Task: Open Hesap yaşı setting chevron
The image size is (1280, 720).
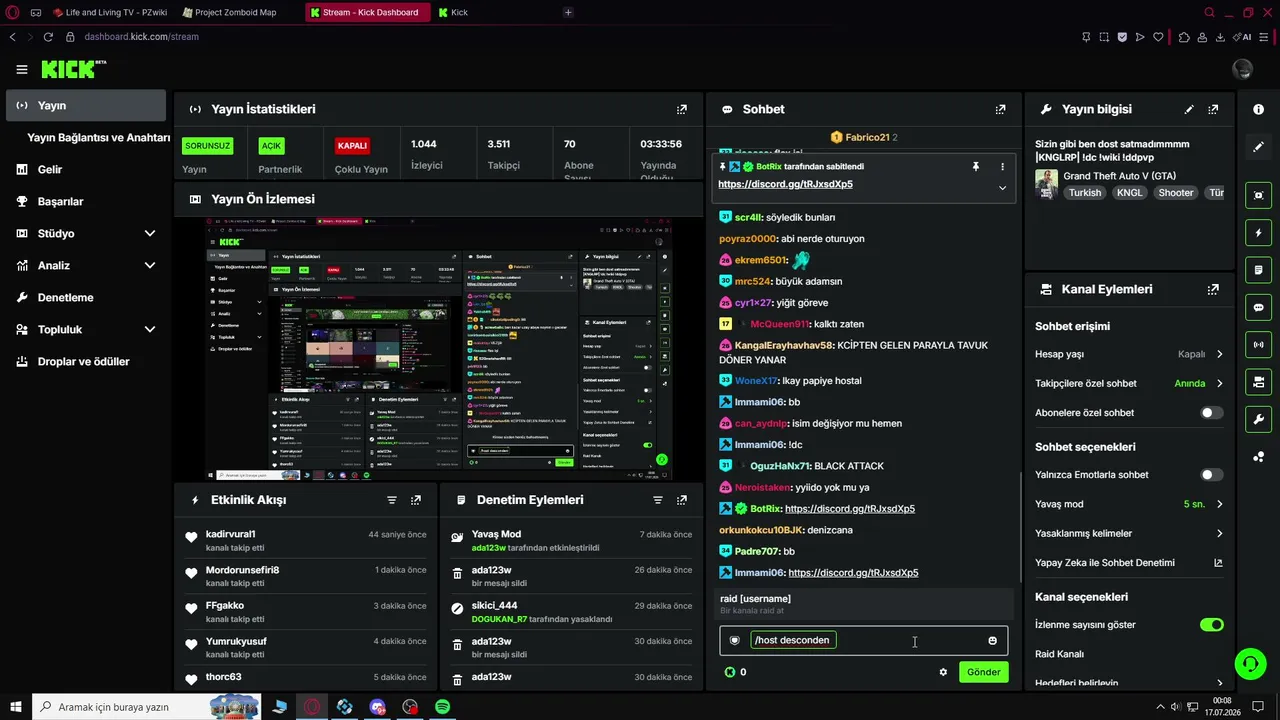Action: (x=1219, y=354)
